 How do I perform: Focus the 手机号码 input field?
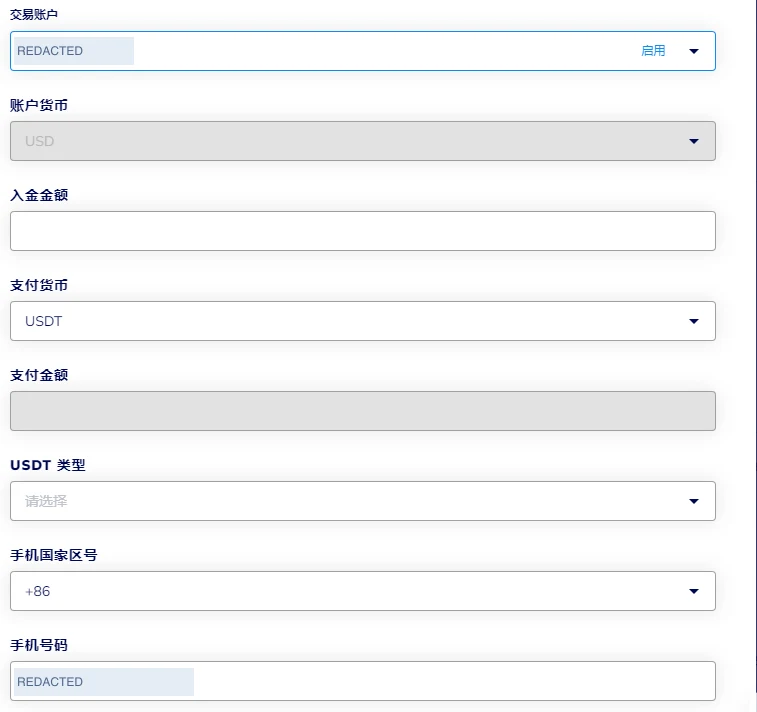pos(363,681)
